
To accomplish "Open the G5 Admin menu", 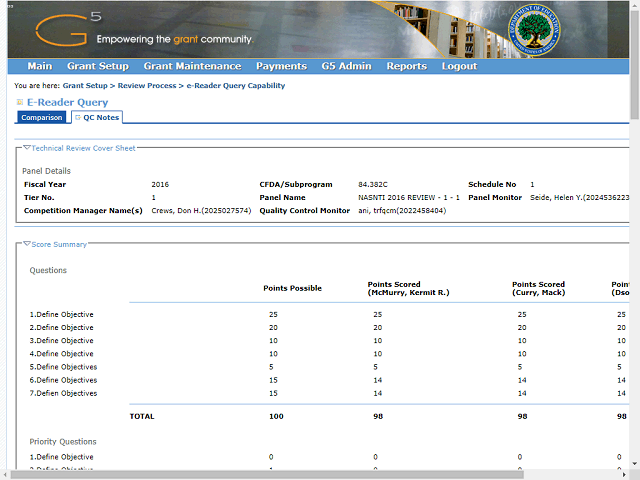I will 346,66.
